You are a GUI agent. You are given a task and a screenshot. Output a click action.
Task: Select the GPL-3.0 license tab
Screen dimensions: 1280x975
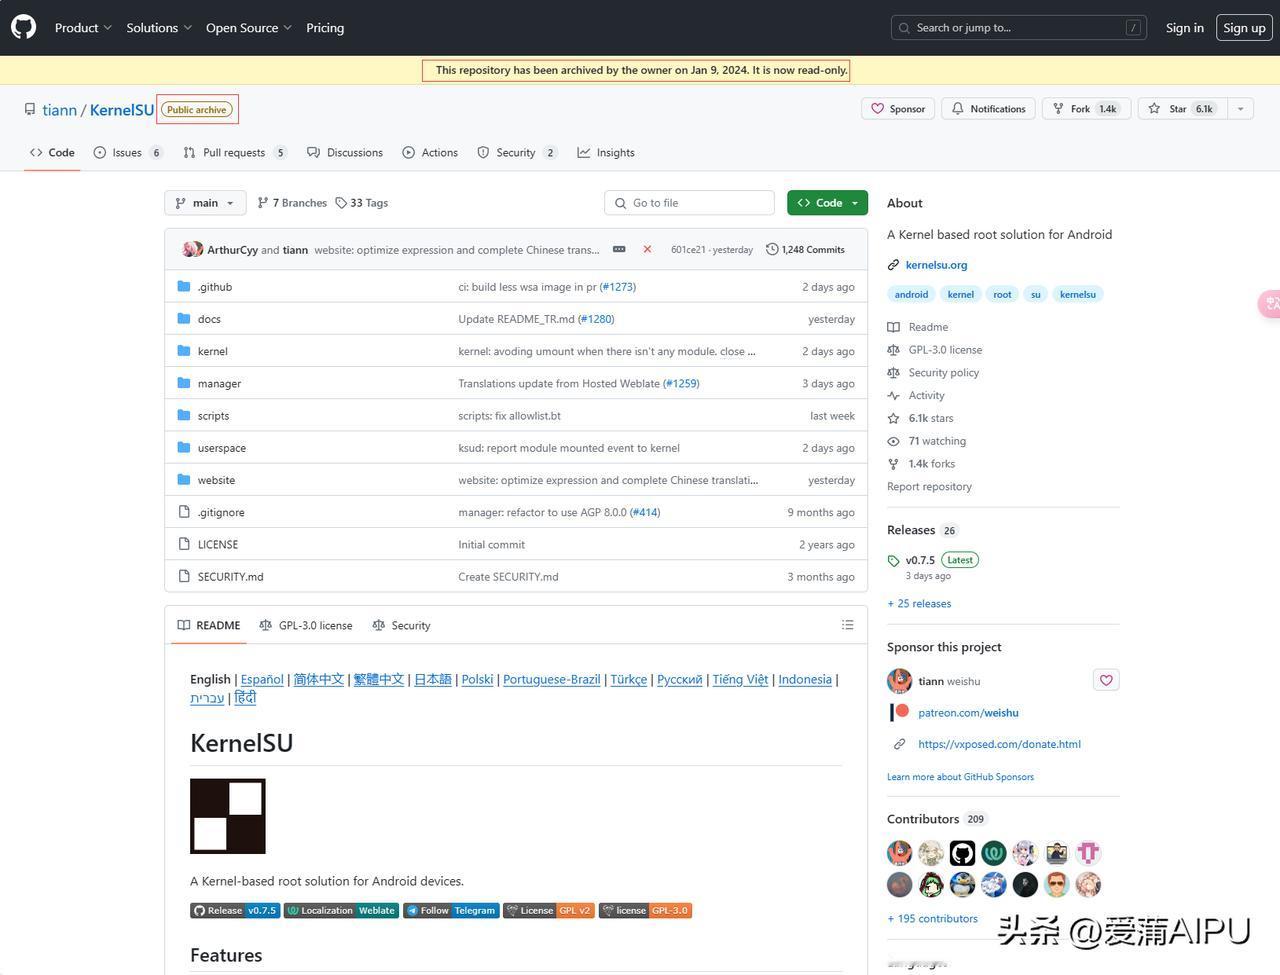click(x=306, y=626)
